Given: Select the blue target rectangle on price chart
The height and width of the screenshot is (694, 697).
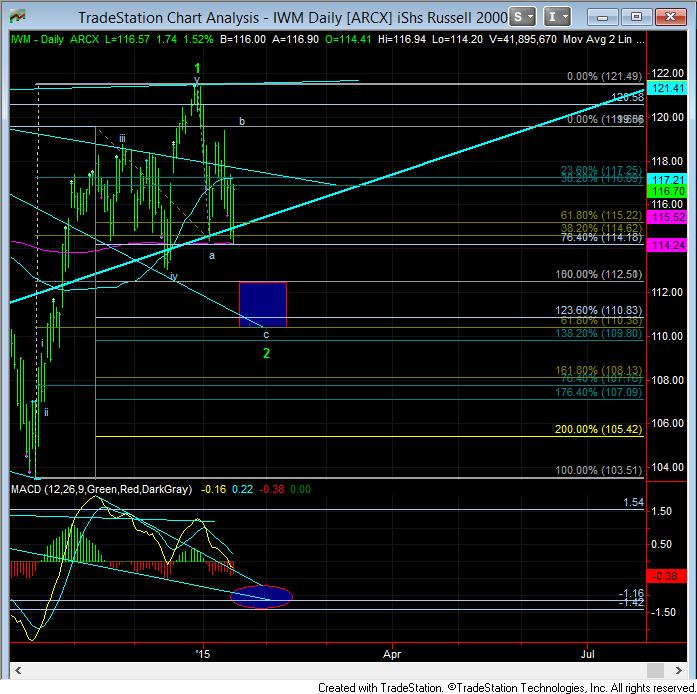Looking at the screenshot, I should pos(263,305).
